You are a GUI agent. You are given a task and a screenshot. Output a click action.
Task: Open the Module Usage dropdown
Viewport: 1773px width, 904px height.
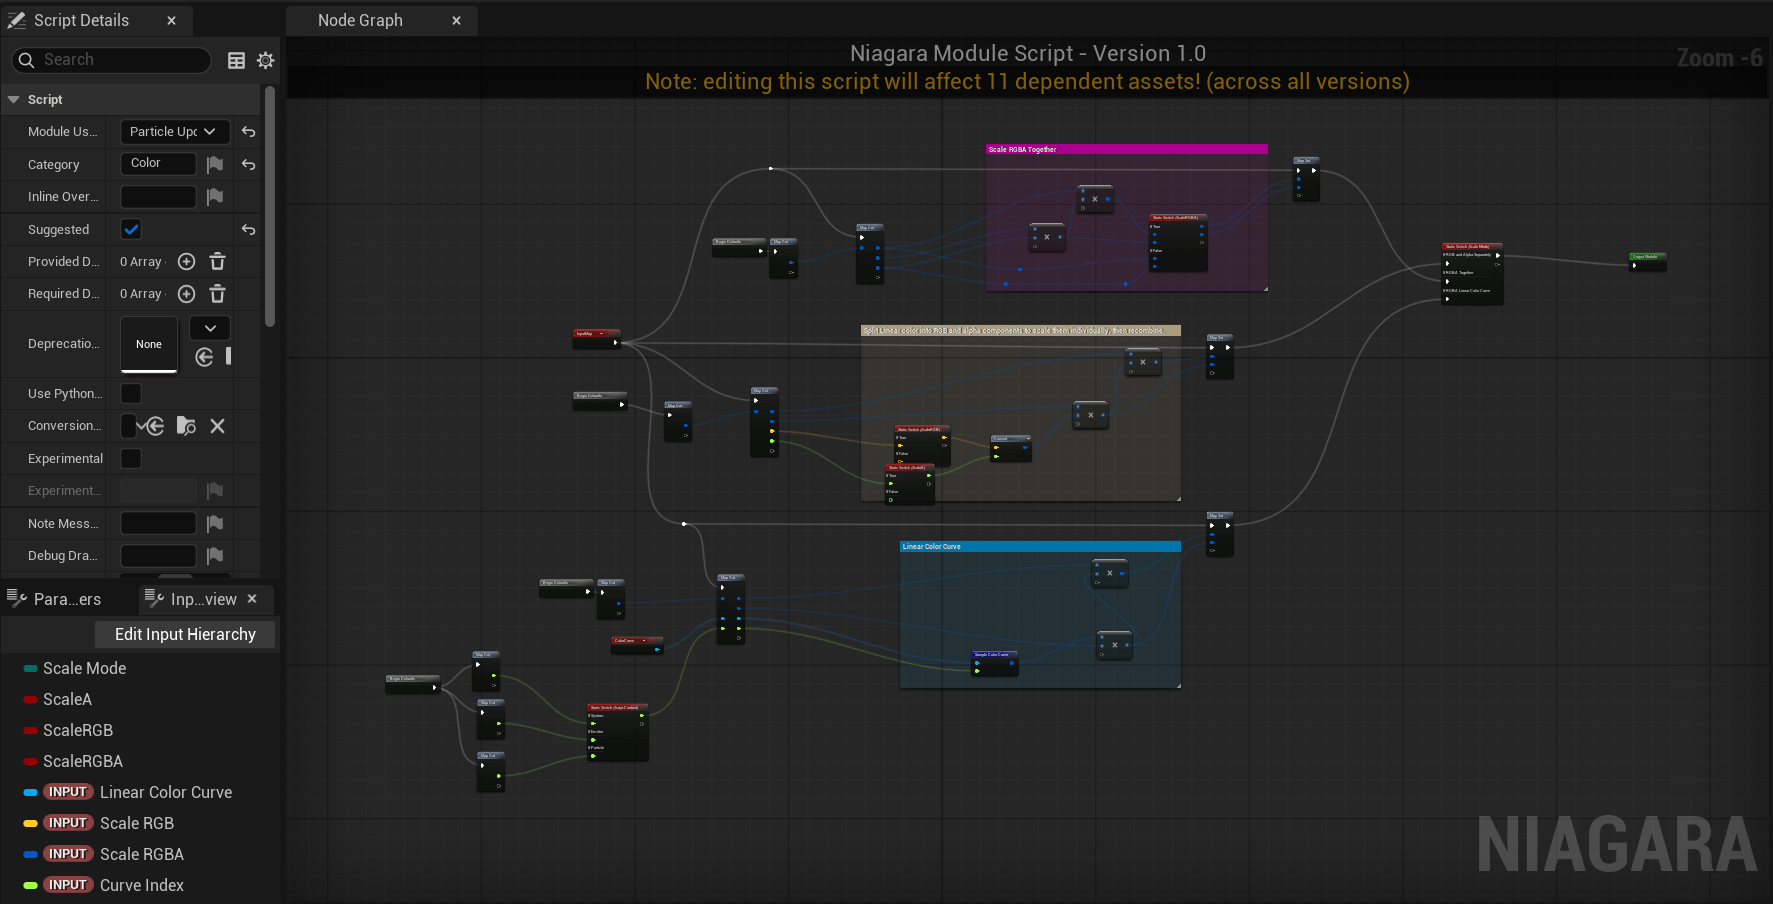point(175,132)
